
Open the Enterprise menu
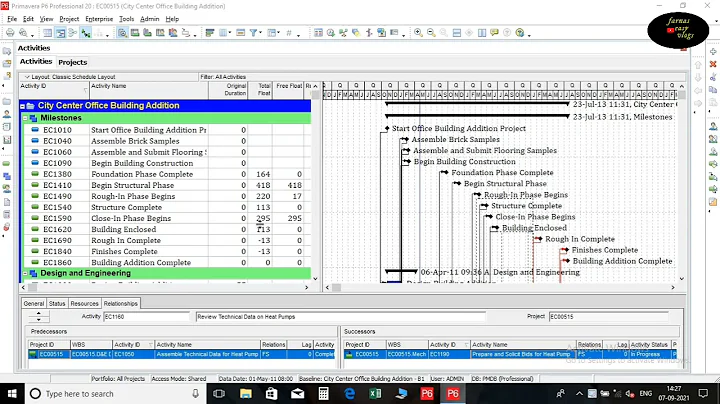[99, 19]
